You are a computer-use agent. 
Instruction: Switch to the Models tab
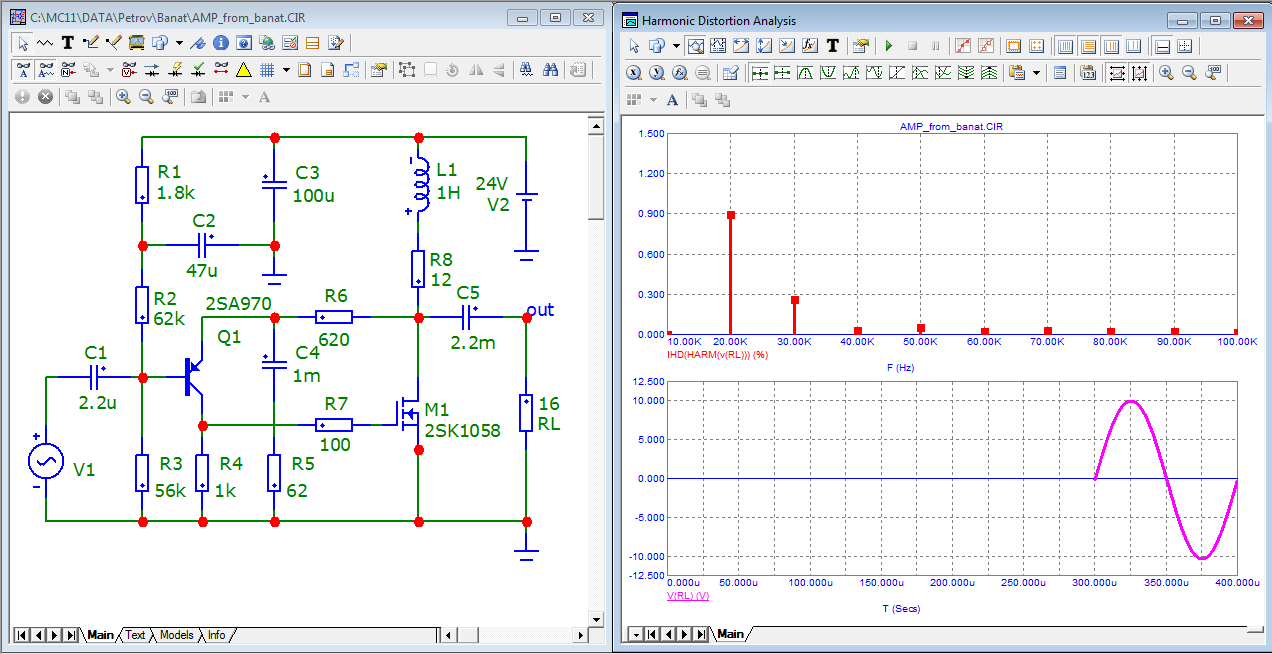[x=176, y=635]
